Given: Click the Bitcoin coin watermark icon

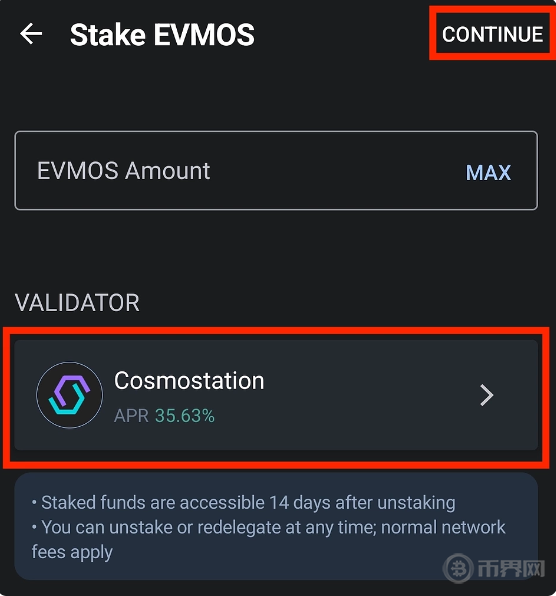Looking at the screenshot, I should pos(458,569).
